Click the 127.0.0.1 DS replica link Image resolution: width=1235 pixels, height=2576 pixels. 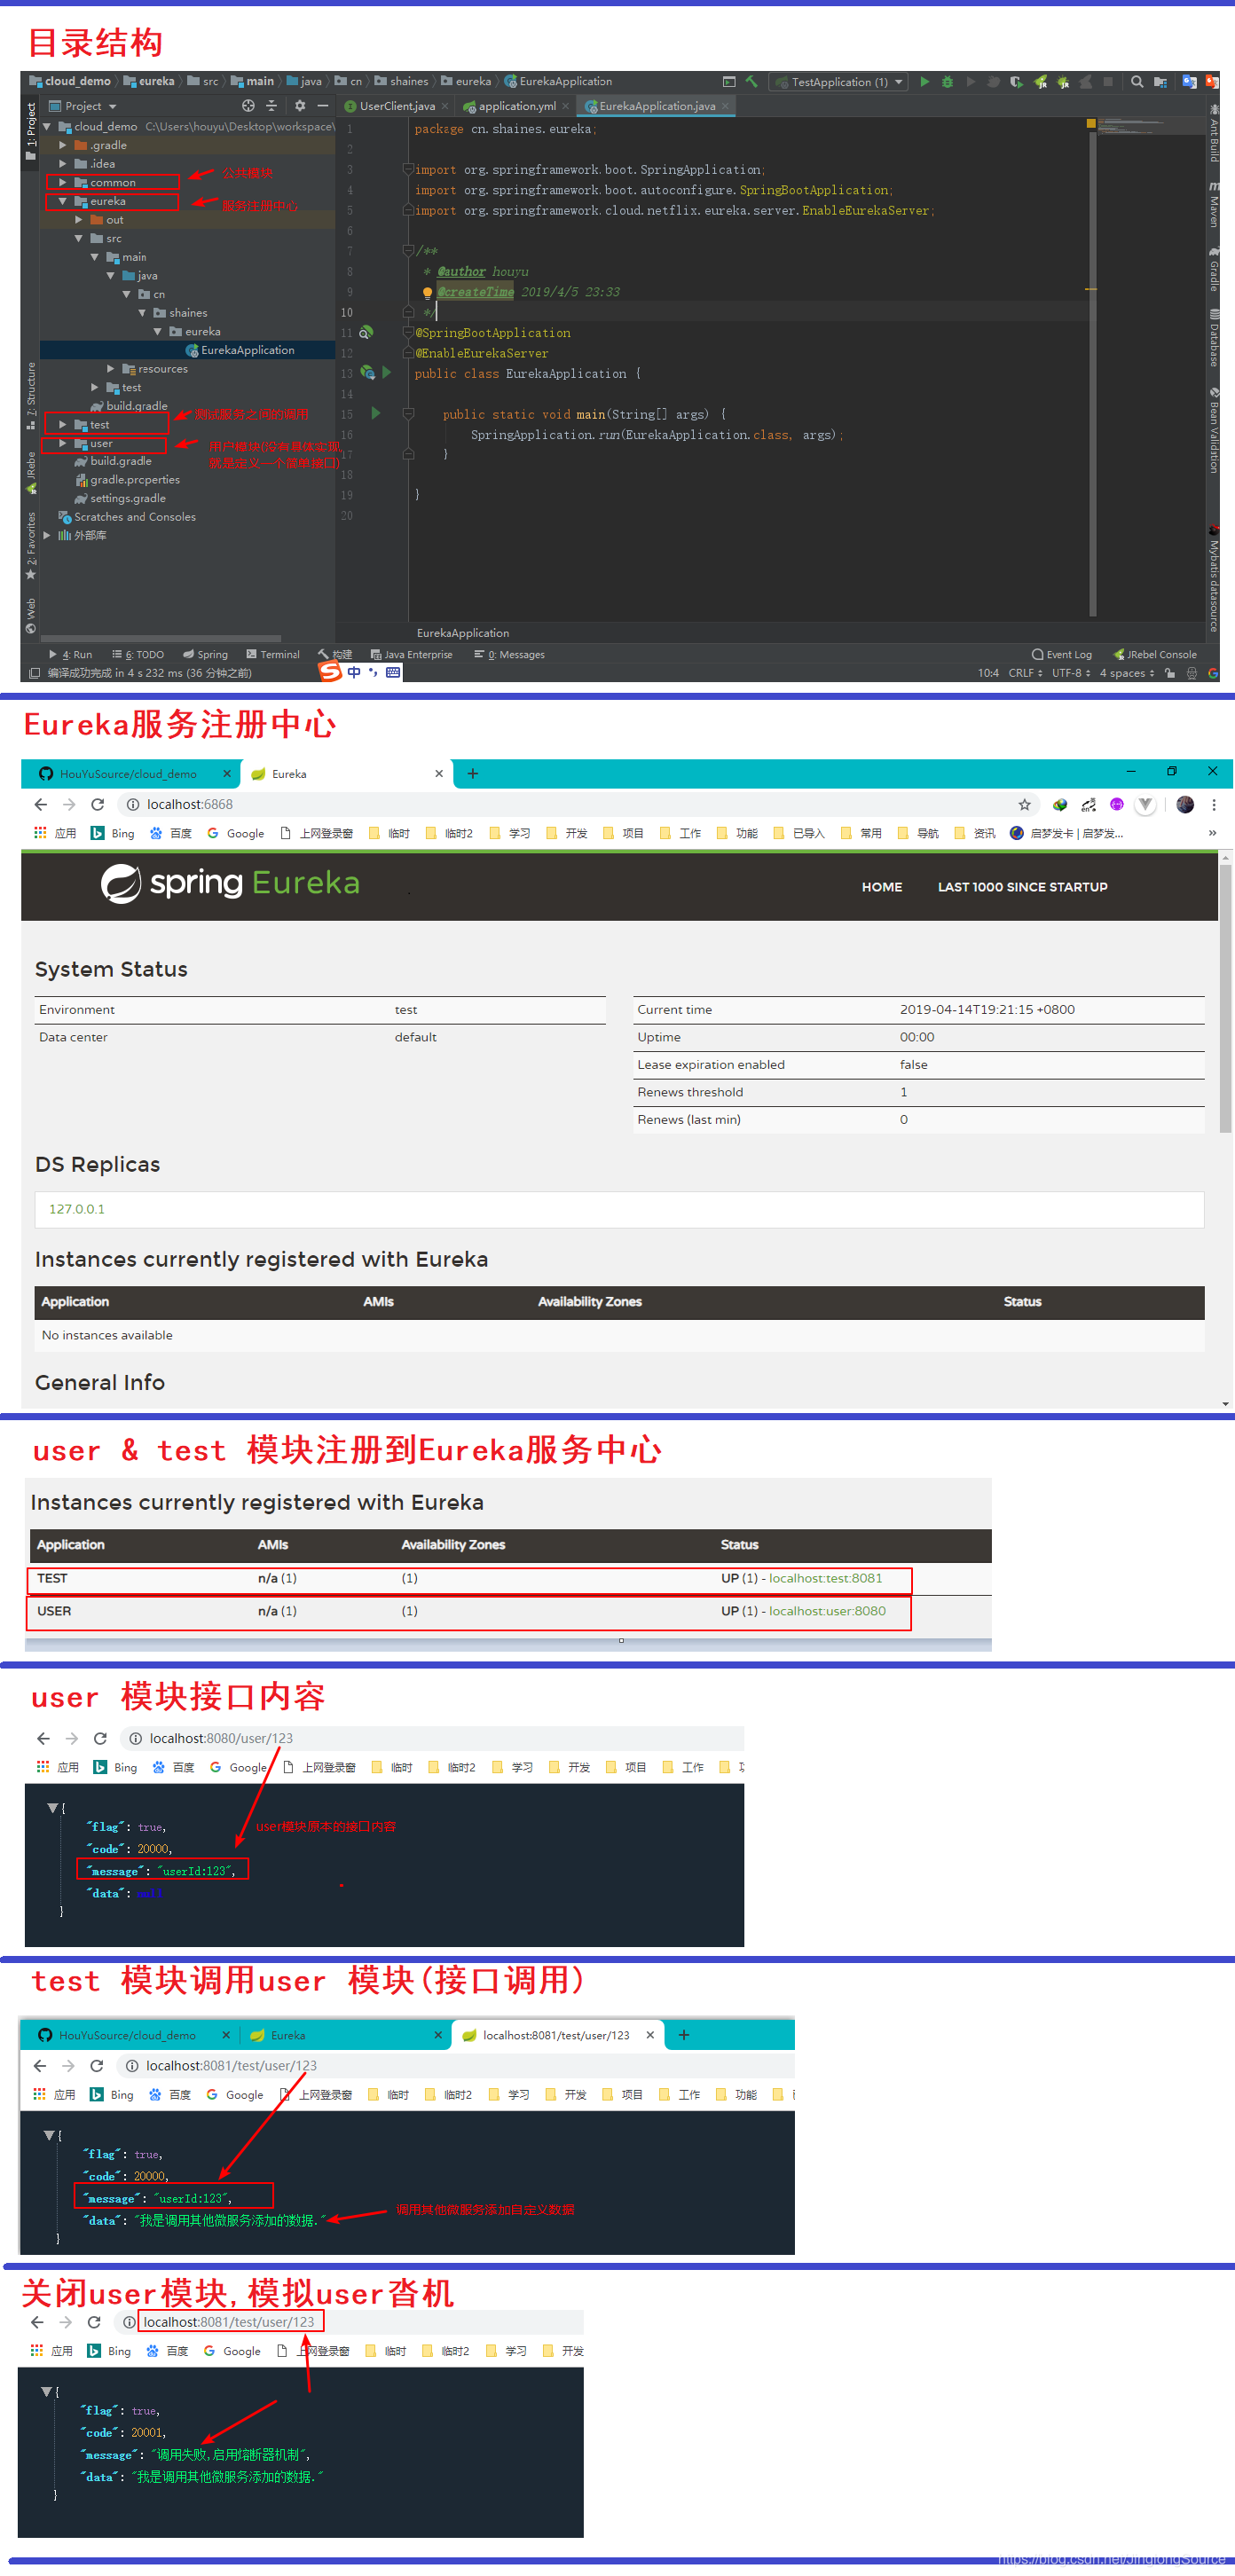click(77, 1209)
